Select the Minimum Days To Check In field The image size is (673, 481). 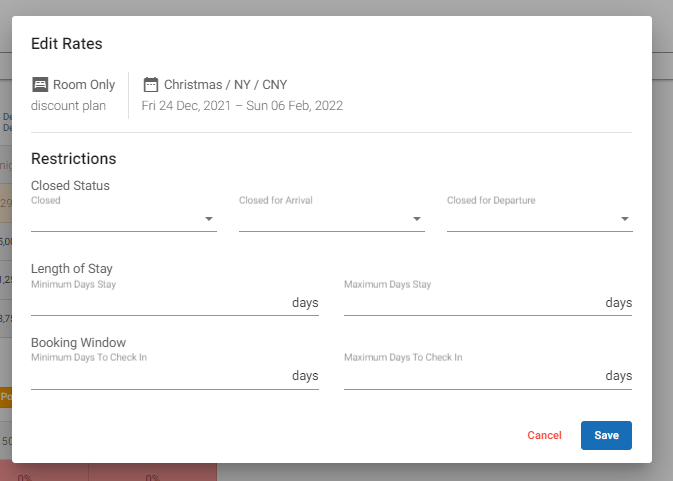coord(160,376)
